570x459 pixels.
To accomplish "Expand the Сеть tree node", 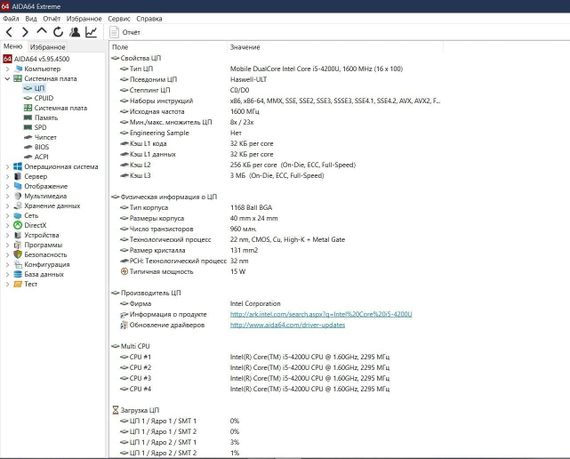I will pyautogui.click(x=7, y=216).
